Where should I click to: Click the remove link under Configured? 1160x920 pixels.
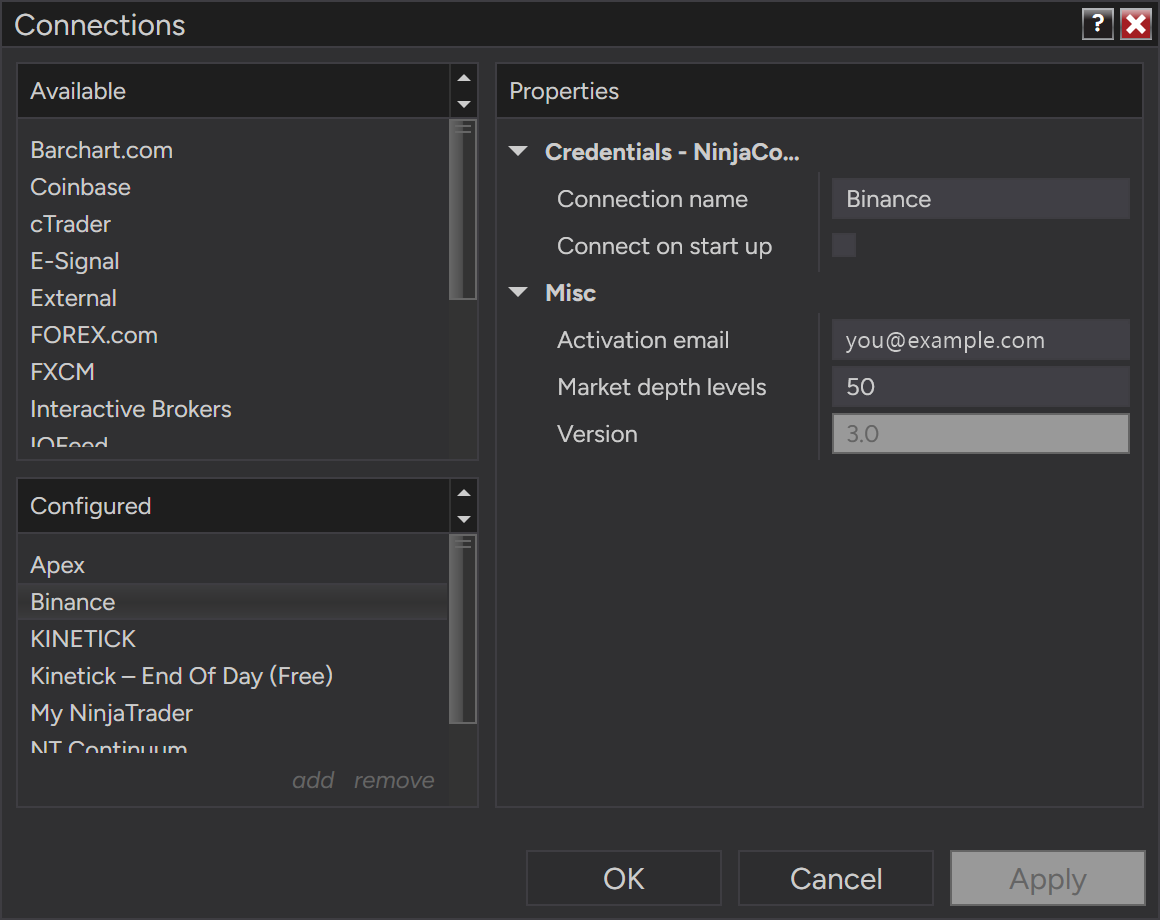pyautogui.click(x=394, y=780)
